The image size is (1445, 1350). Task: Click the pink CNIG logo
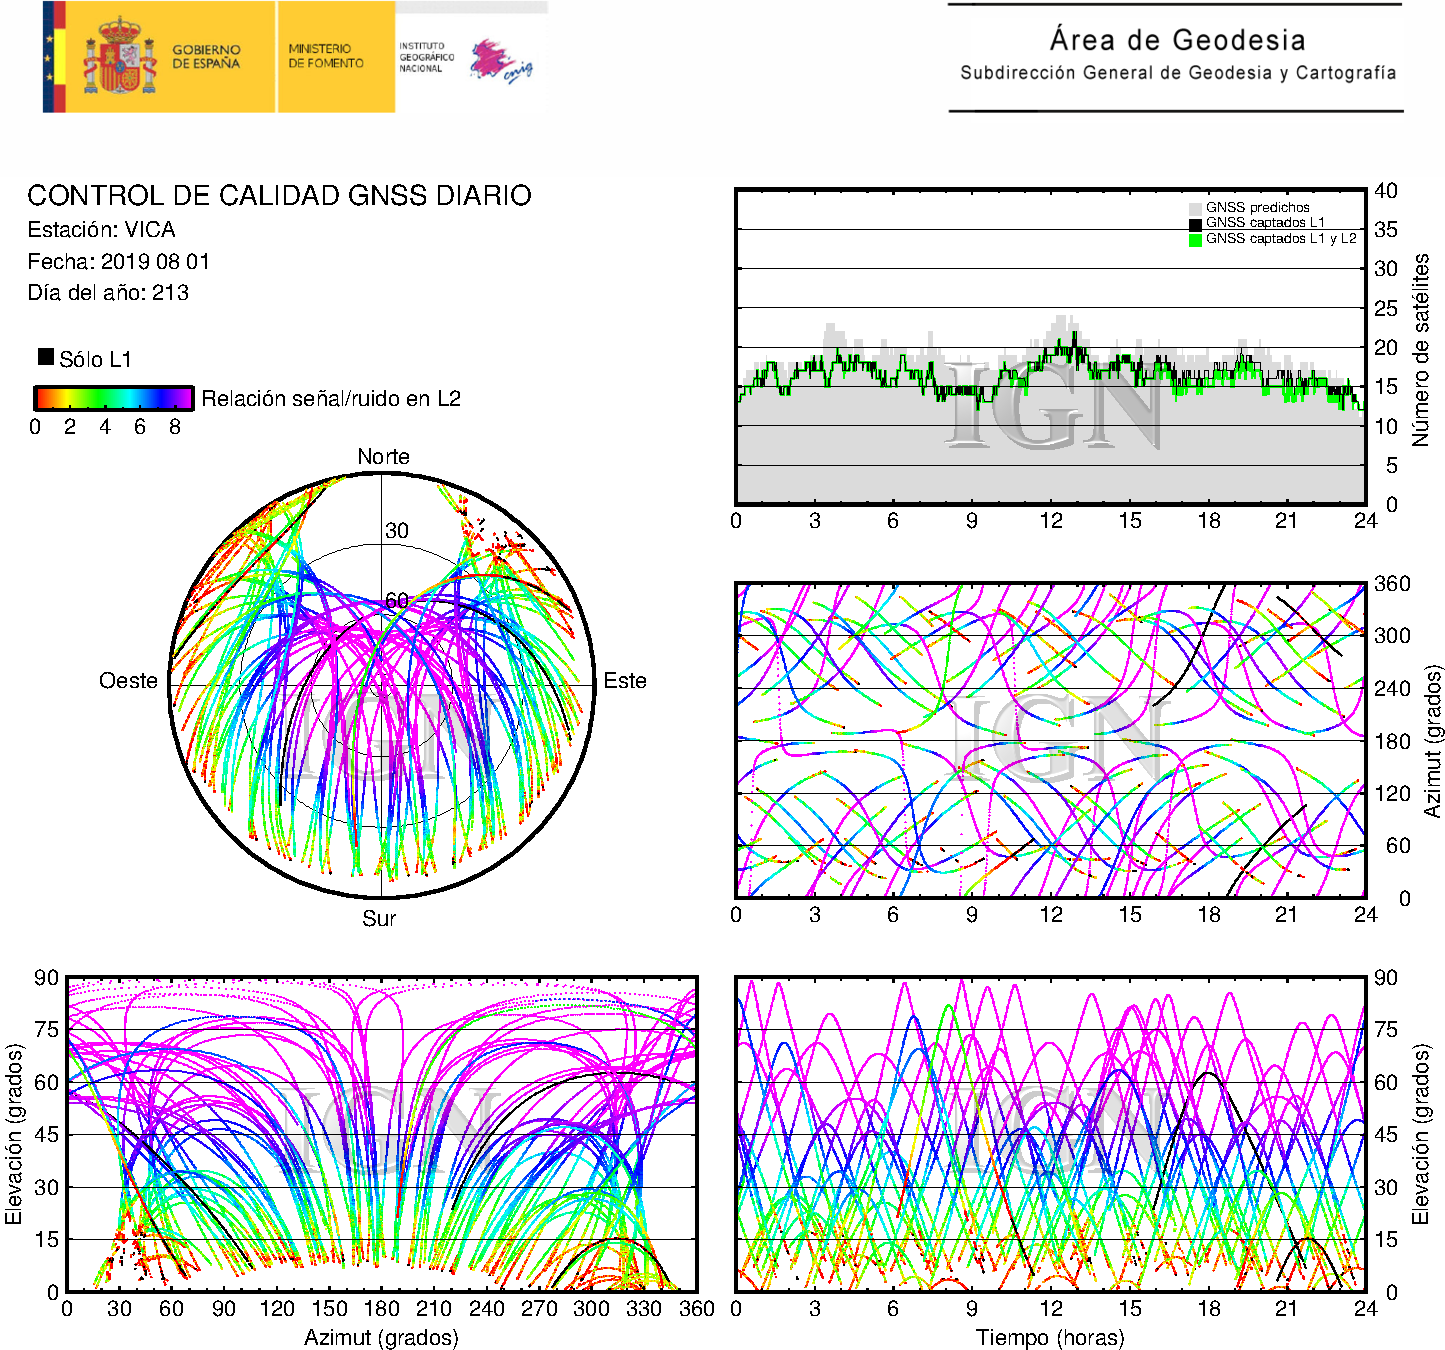point(500,62)
